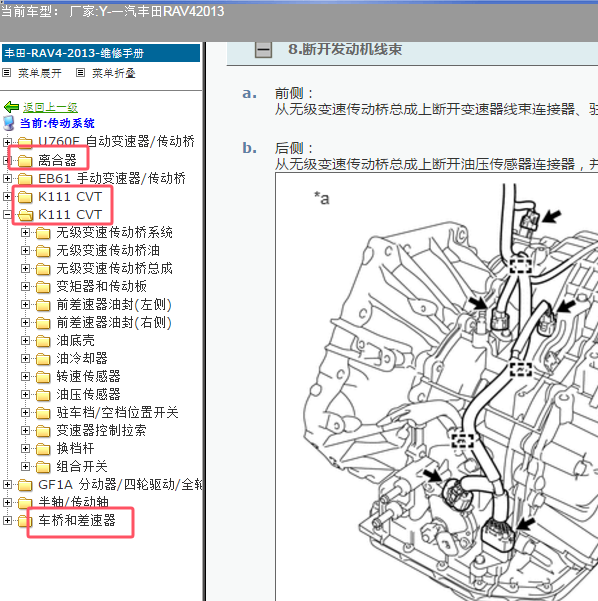The height and width of the screenshot is (601, 598).
Task: Expand the 组合开关 node
Action: 25,466
